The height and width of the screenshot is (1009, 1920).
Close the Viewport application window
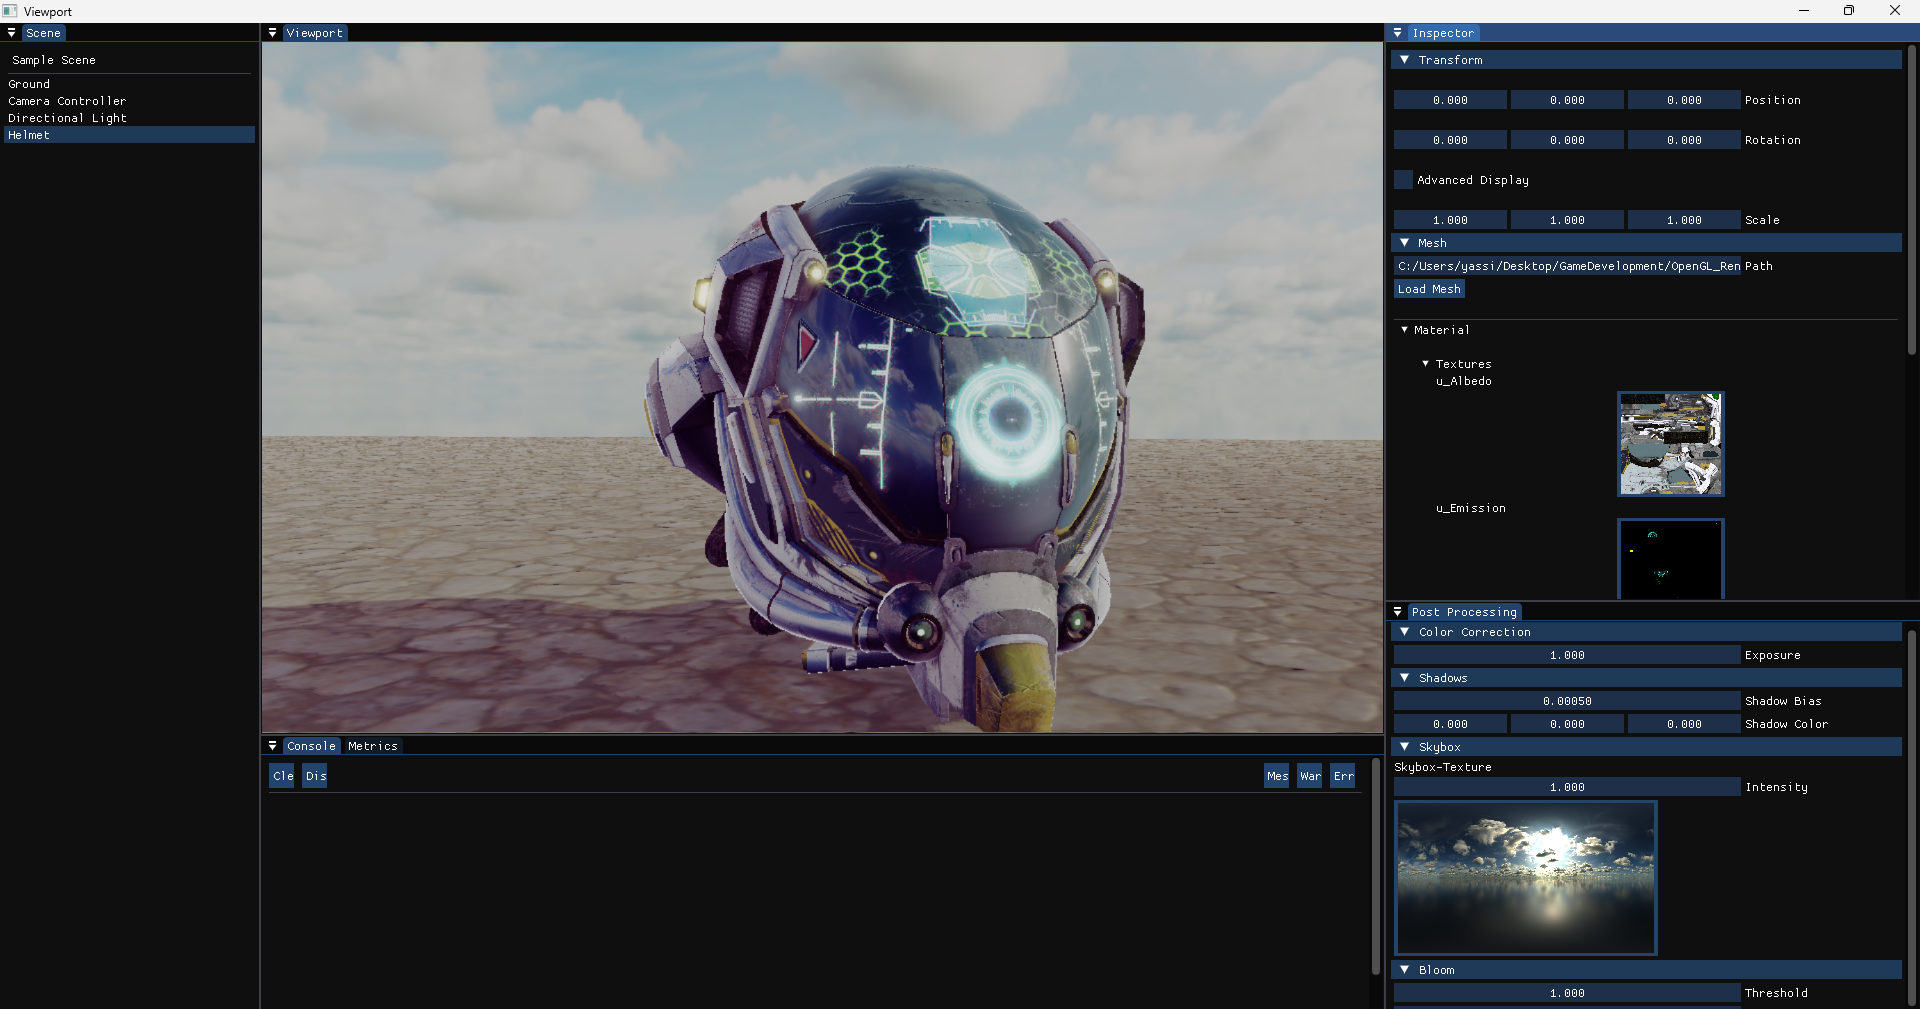point(1895,11)
